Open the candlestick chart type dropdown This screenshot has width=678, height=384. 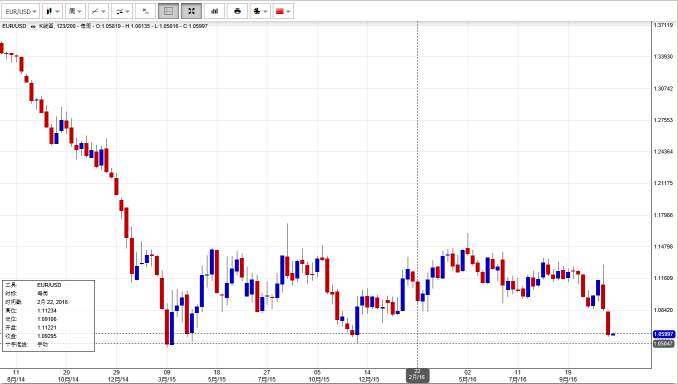[x=52, y=11]
